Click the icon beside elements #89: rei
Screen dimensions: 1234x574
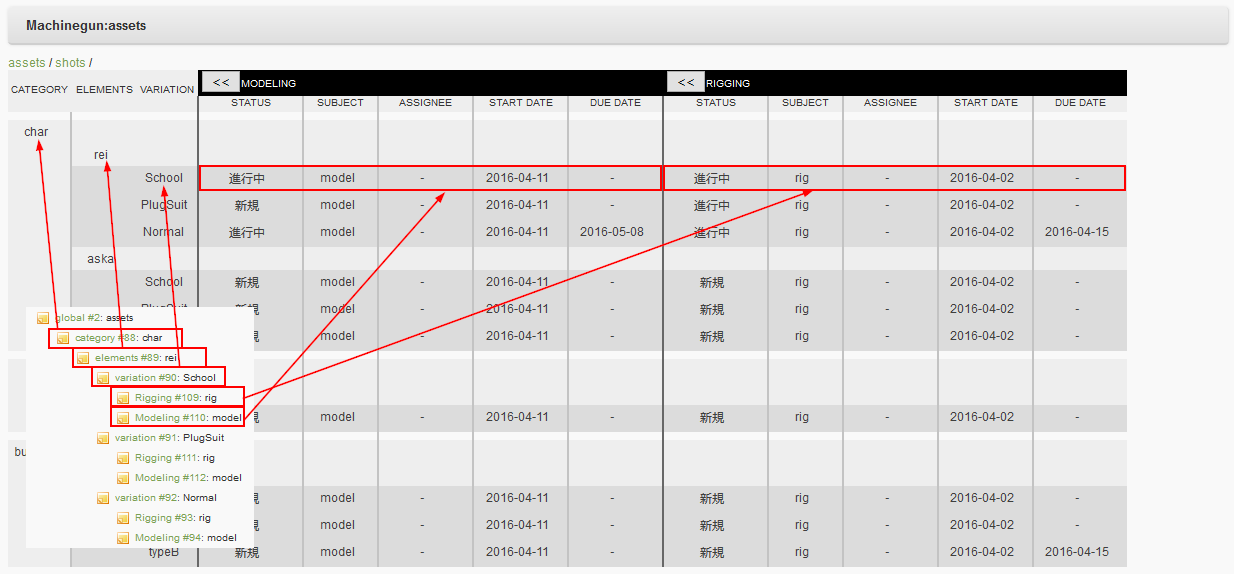pyautogui.click(x=83, y=358)
